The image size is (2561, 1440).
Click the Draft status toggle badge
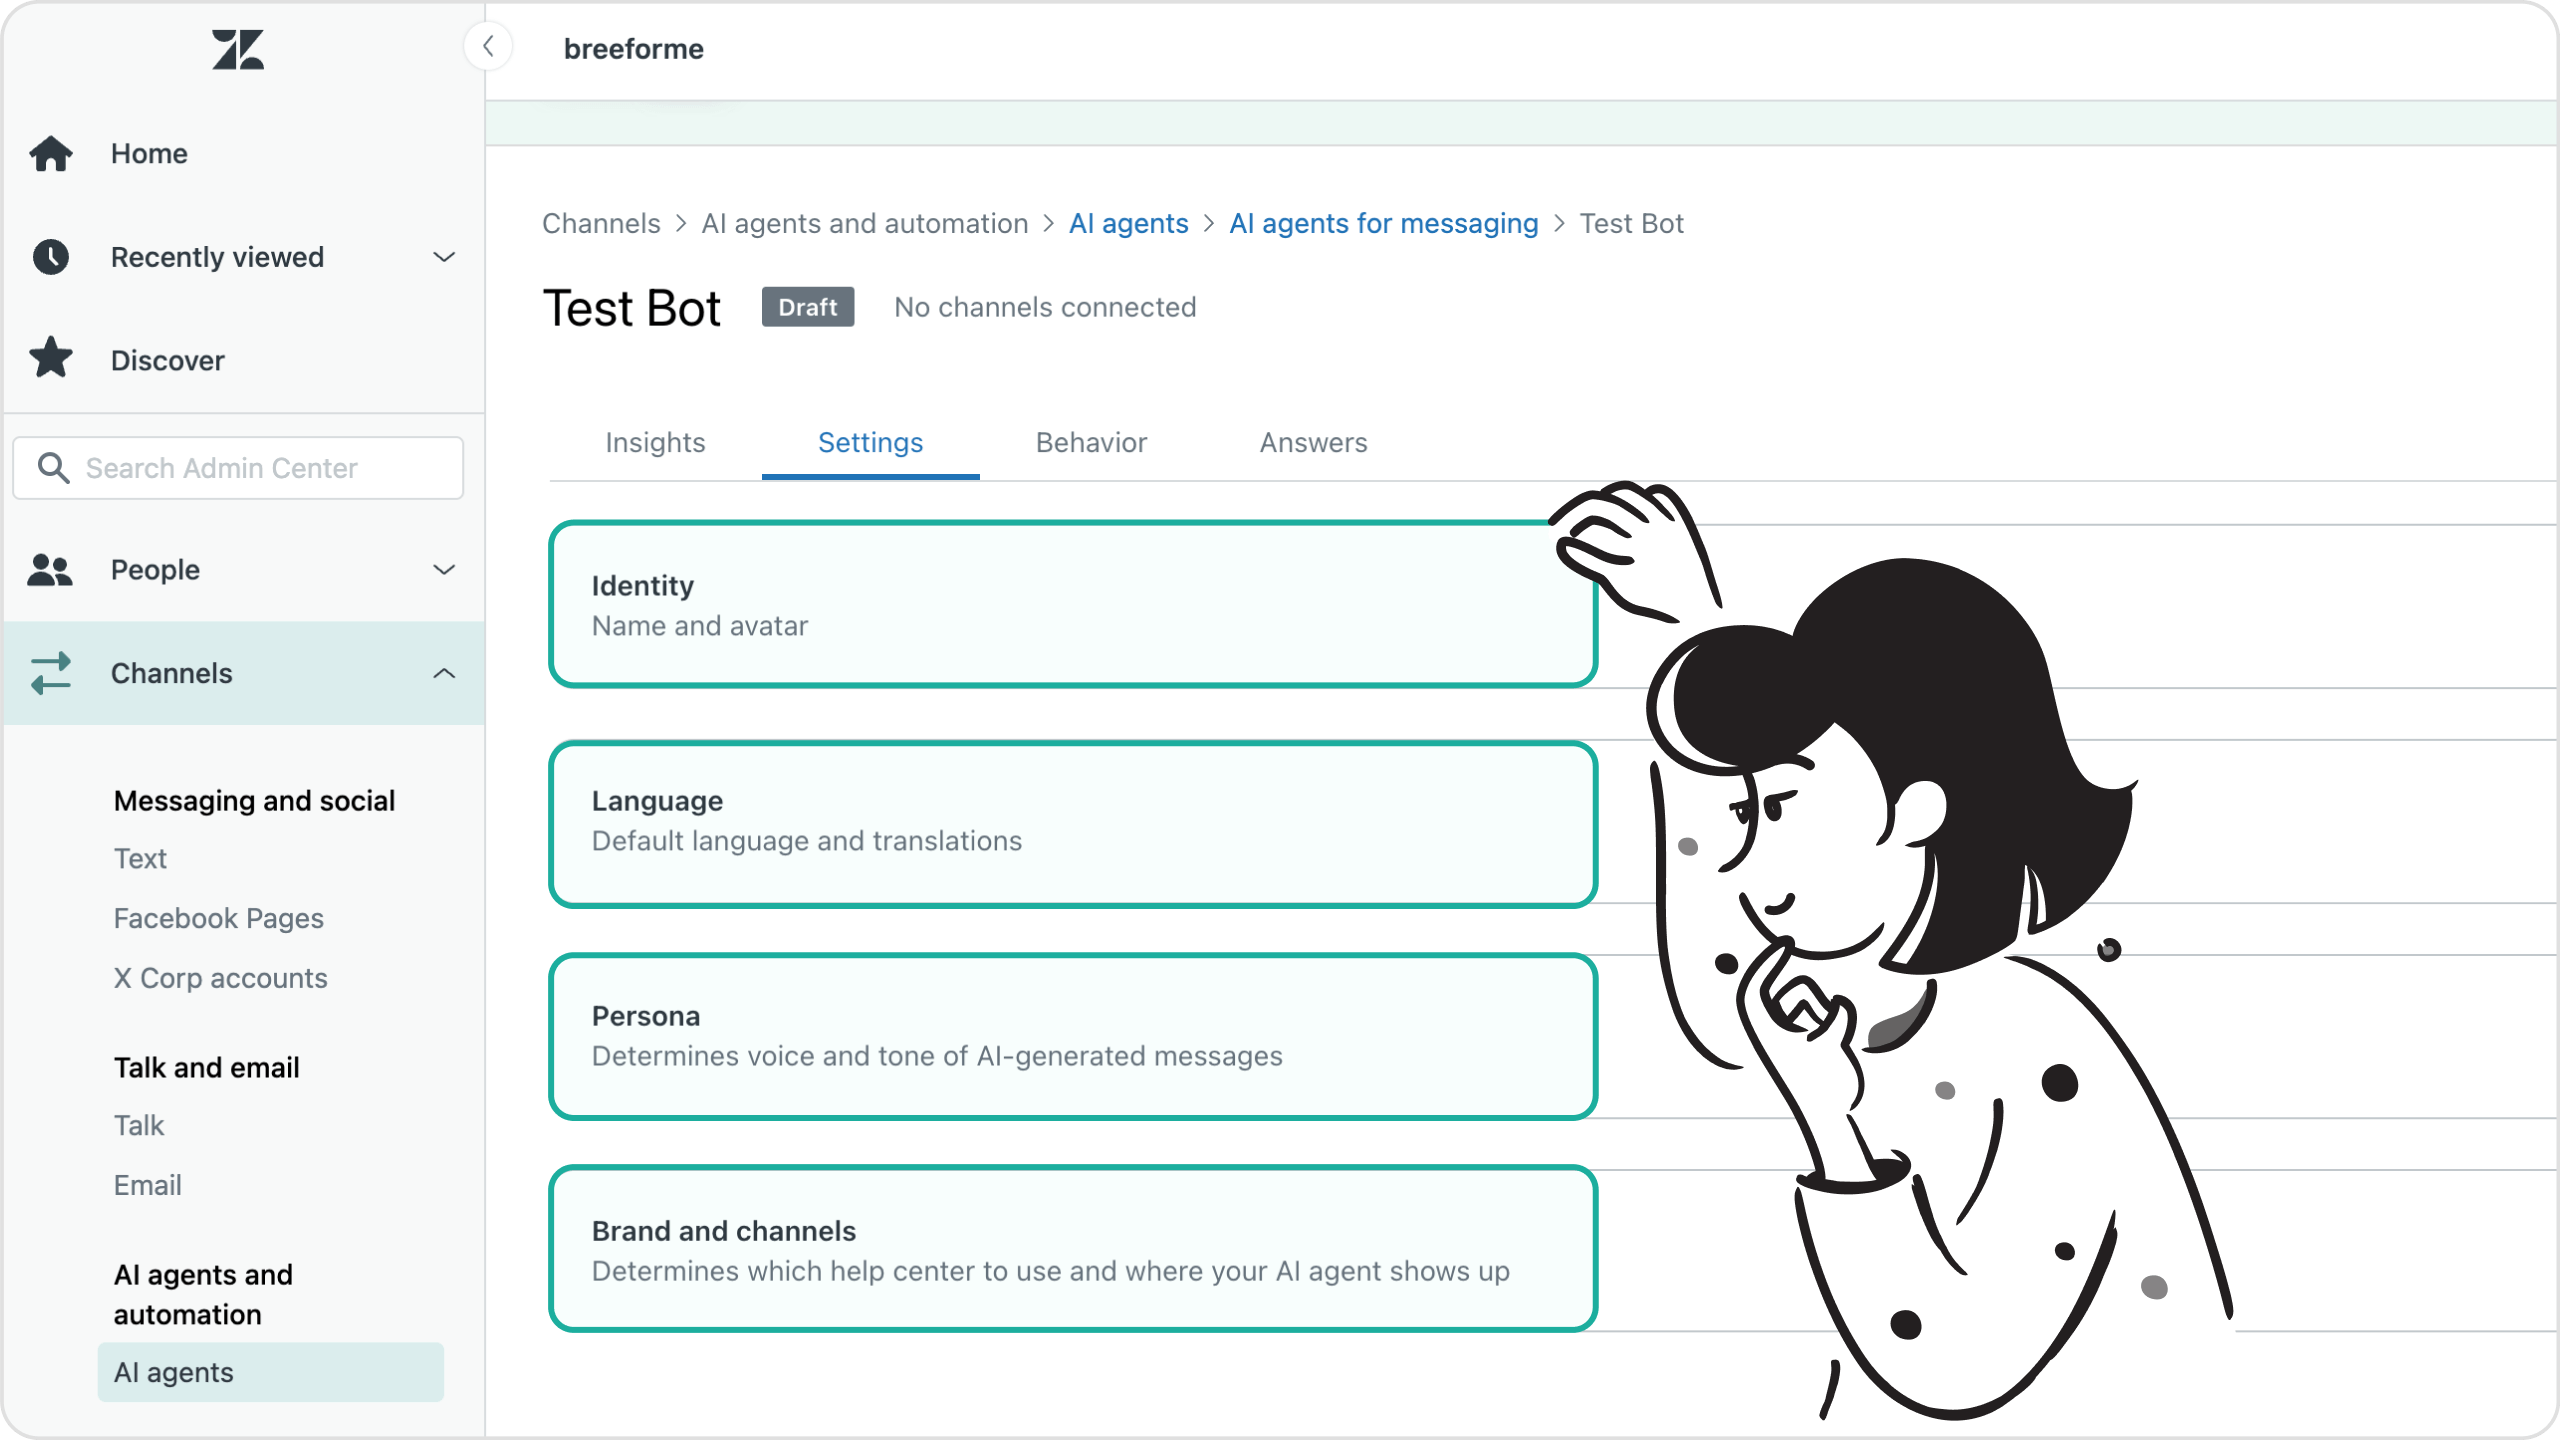[809, 306]
